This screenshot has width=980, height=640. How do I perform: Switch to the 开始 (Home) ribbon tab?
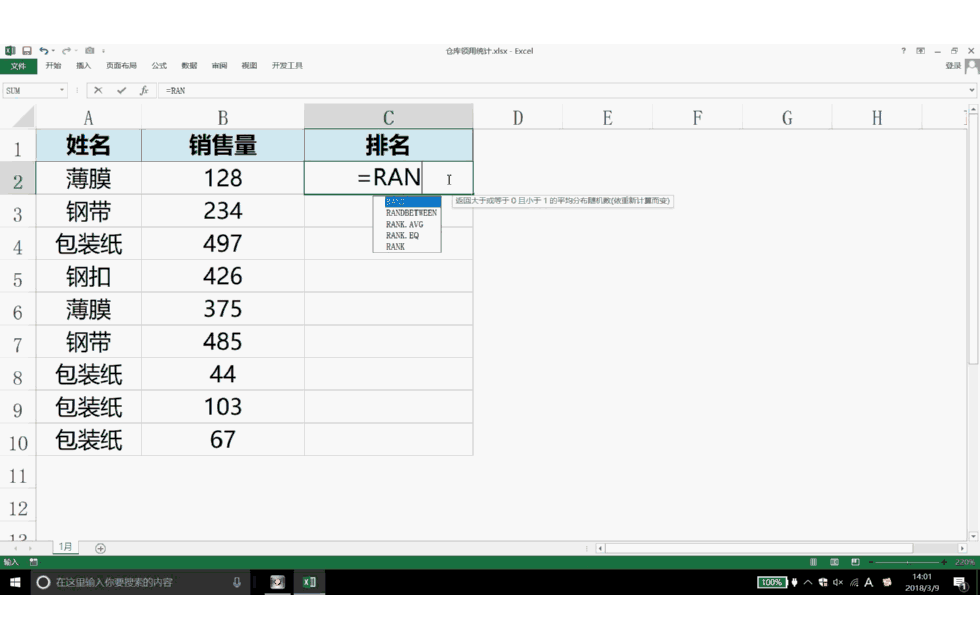[53, 66]
